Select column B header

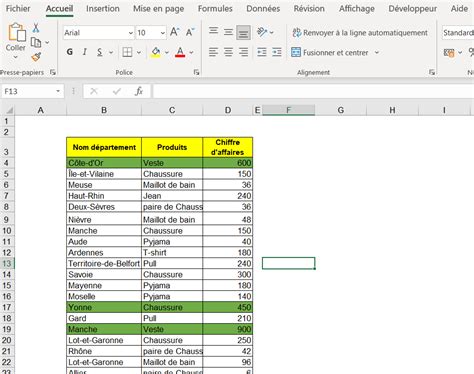104,110
